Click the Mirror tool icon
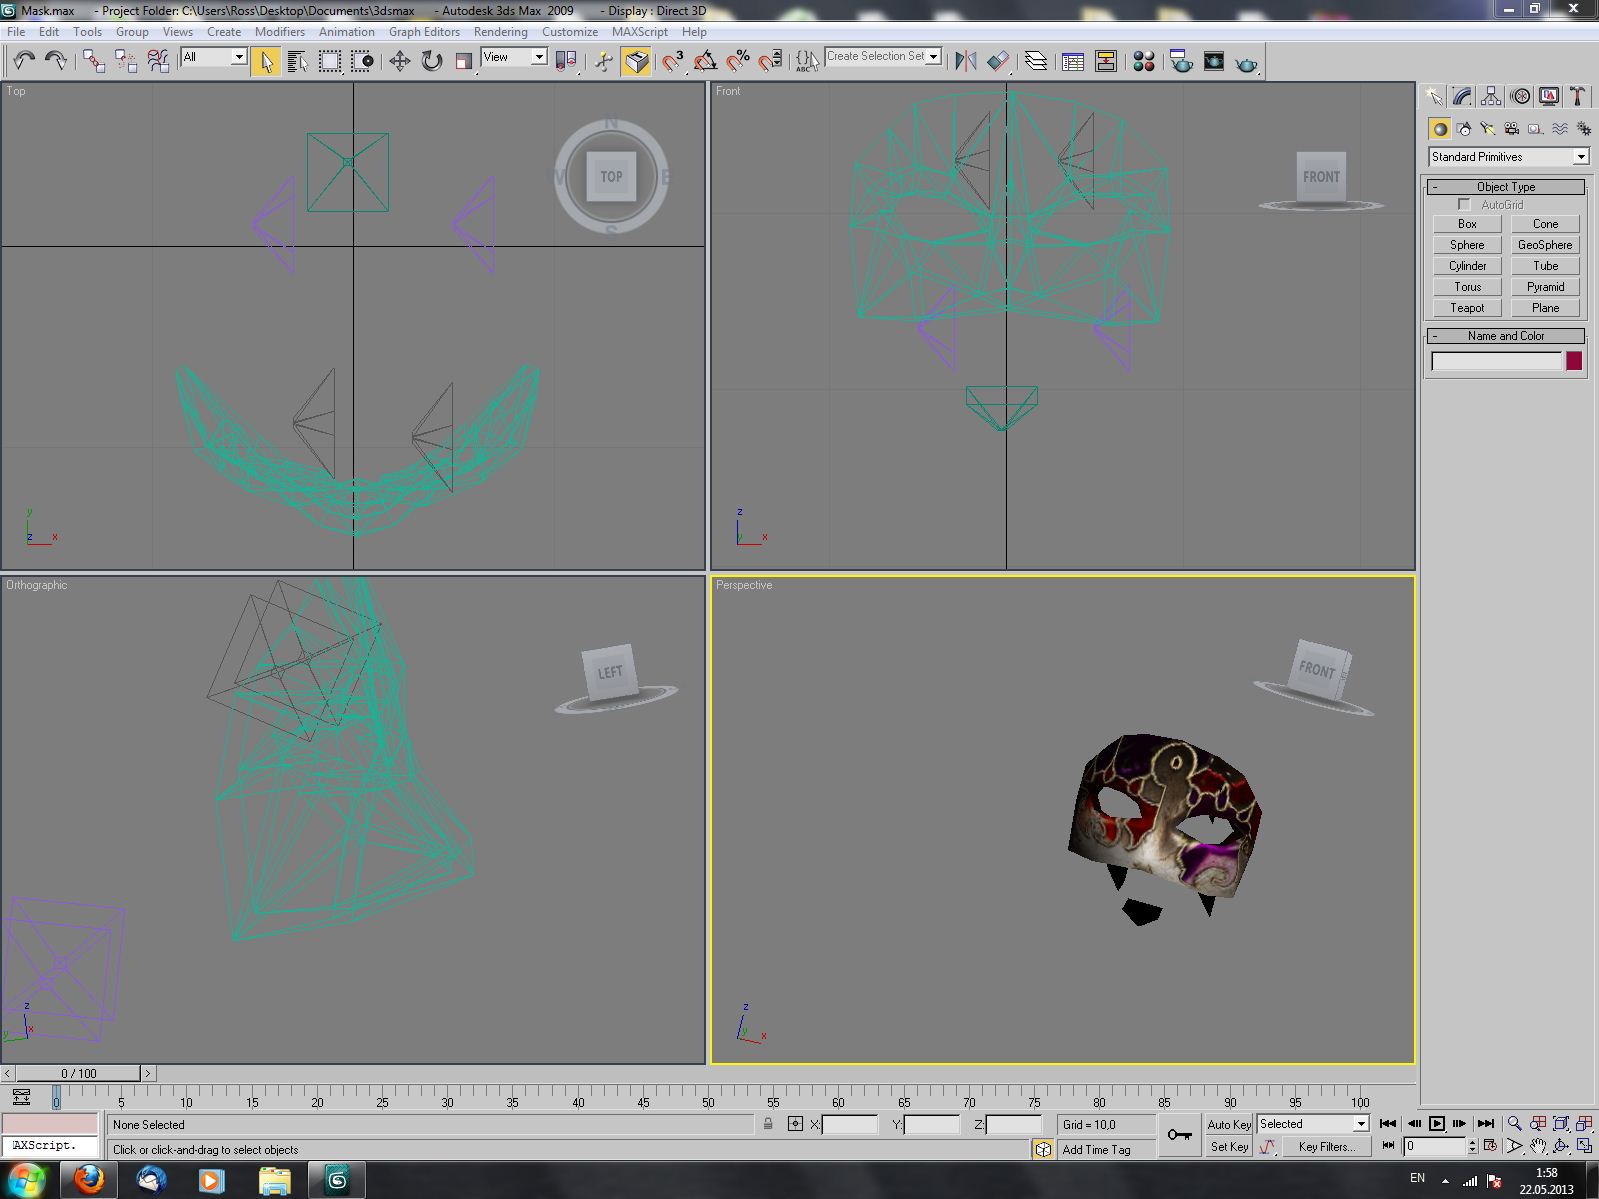The height and width of the screenshot is (1199, 1599). click(x=965, y=62)
